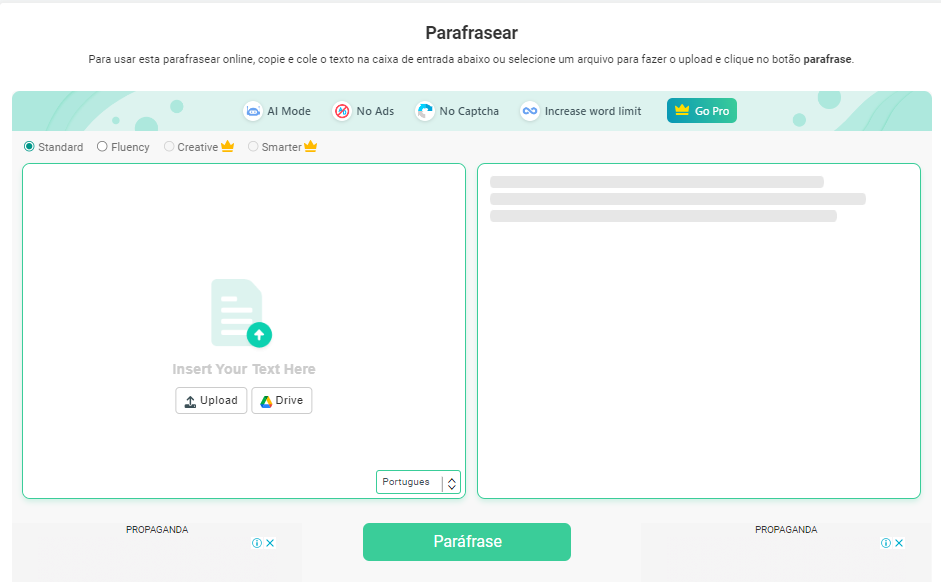Click the No Ads icon
The image size is (941, 582).
coord(342,111)
